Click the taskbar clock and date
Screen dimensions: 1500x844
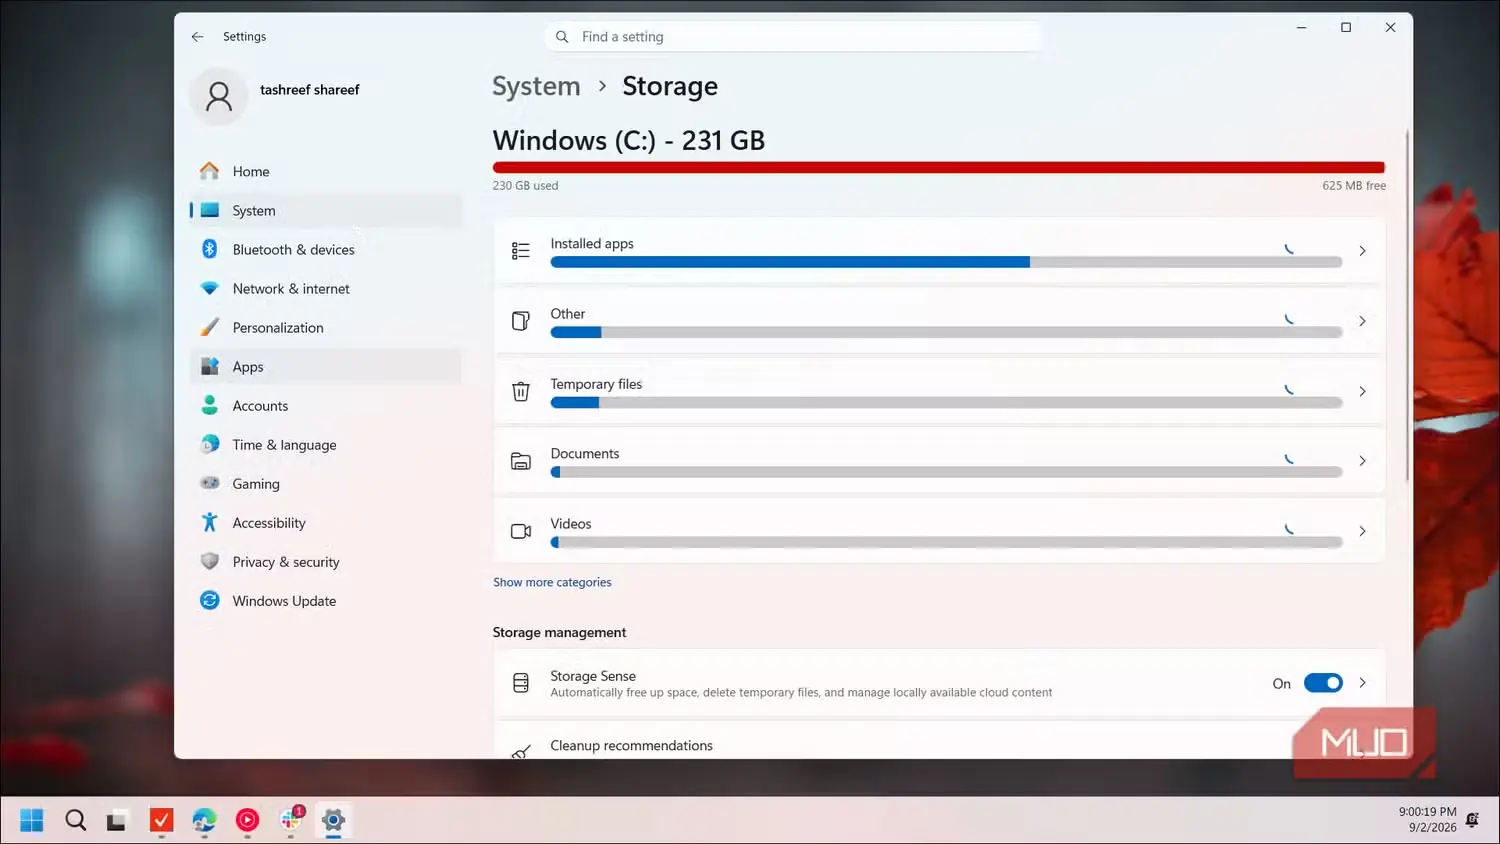click(1427, 820)
